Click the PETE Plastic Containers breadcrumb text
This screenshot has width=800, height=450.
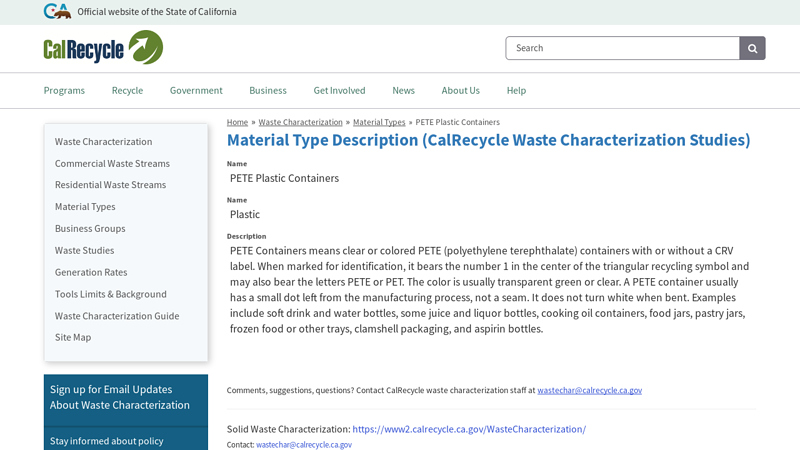tap(458, 122)
